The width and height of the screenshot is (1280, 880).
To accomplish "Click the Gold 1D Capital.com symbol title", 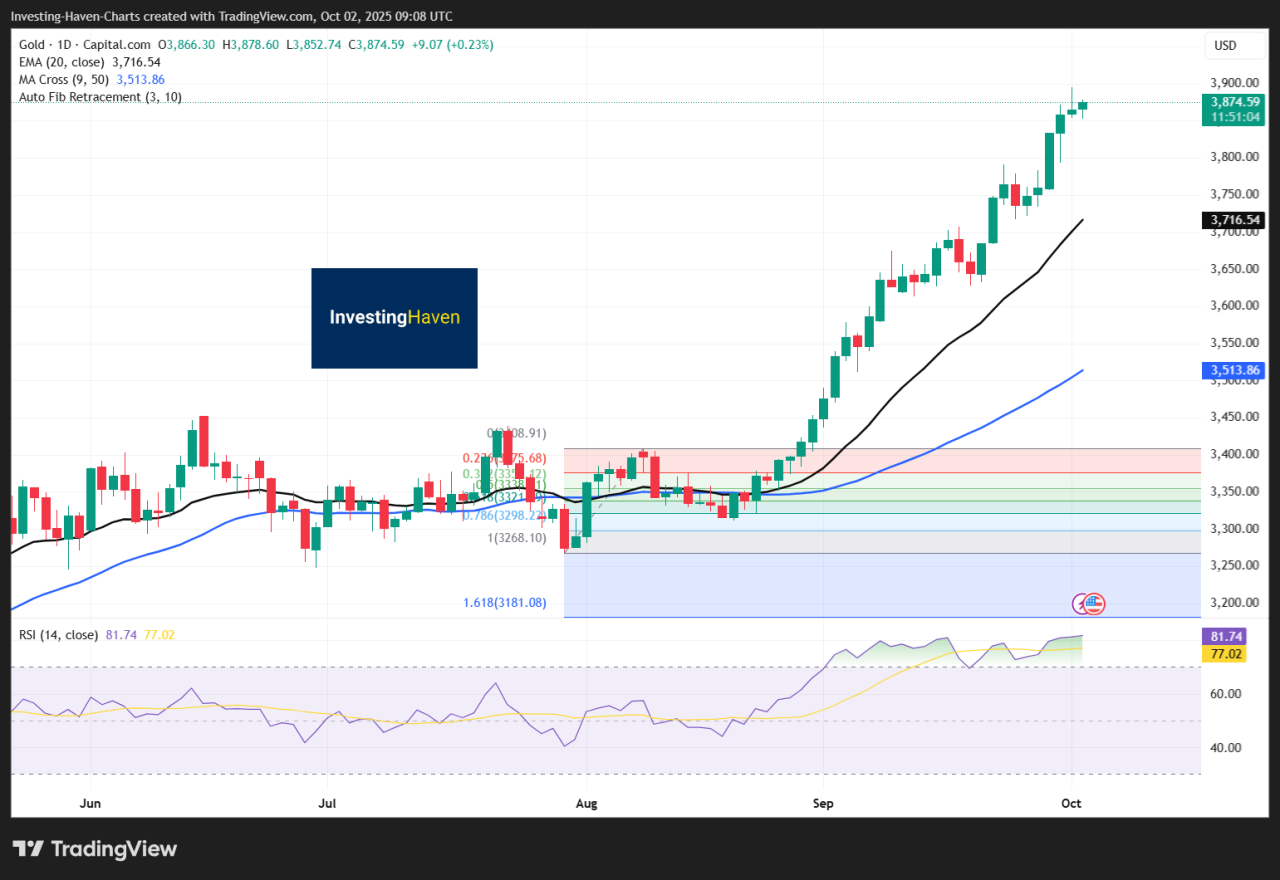I will pyautogui.click(x=85, y=45).
